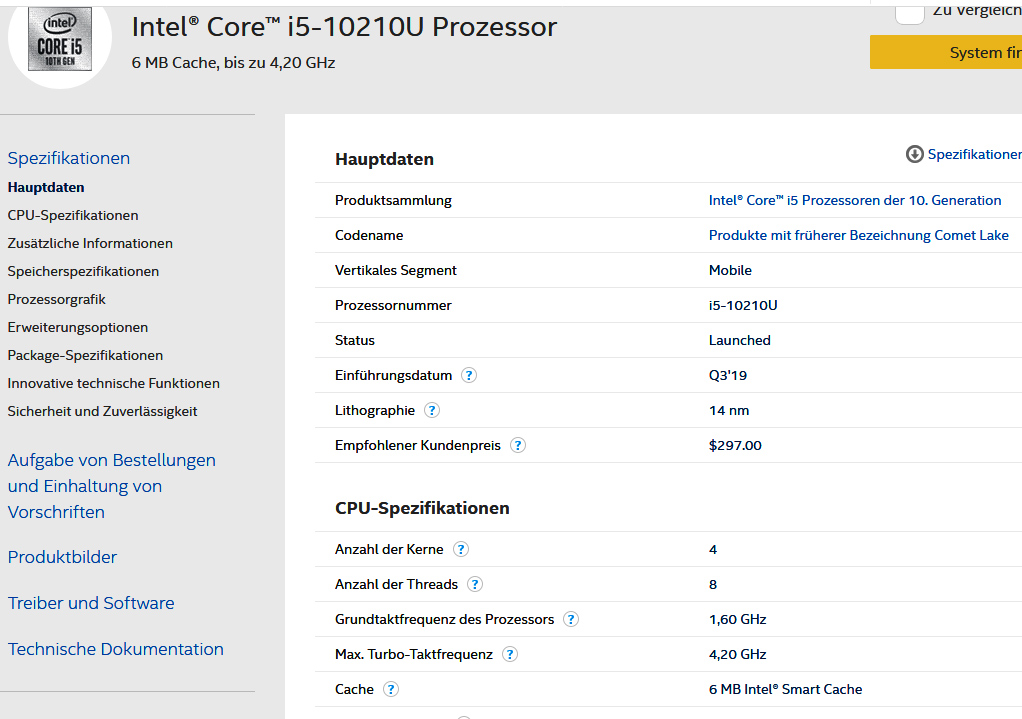The width and height of the screenshot is (1022, 719).
Task: Open Spezifikationen export link at top right
Action: [974, 154]
